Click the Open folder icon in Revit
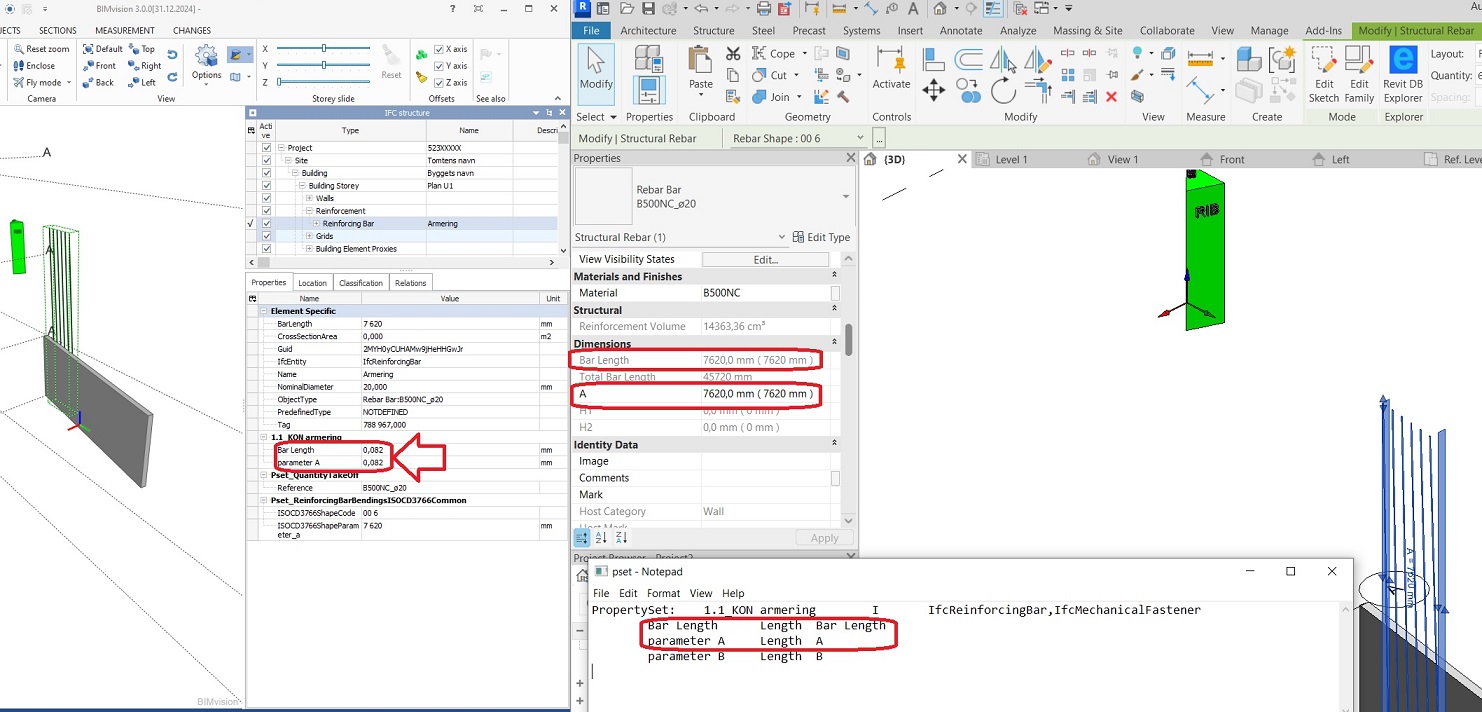The image size is (1482, 712). click(626, 9)
